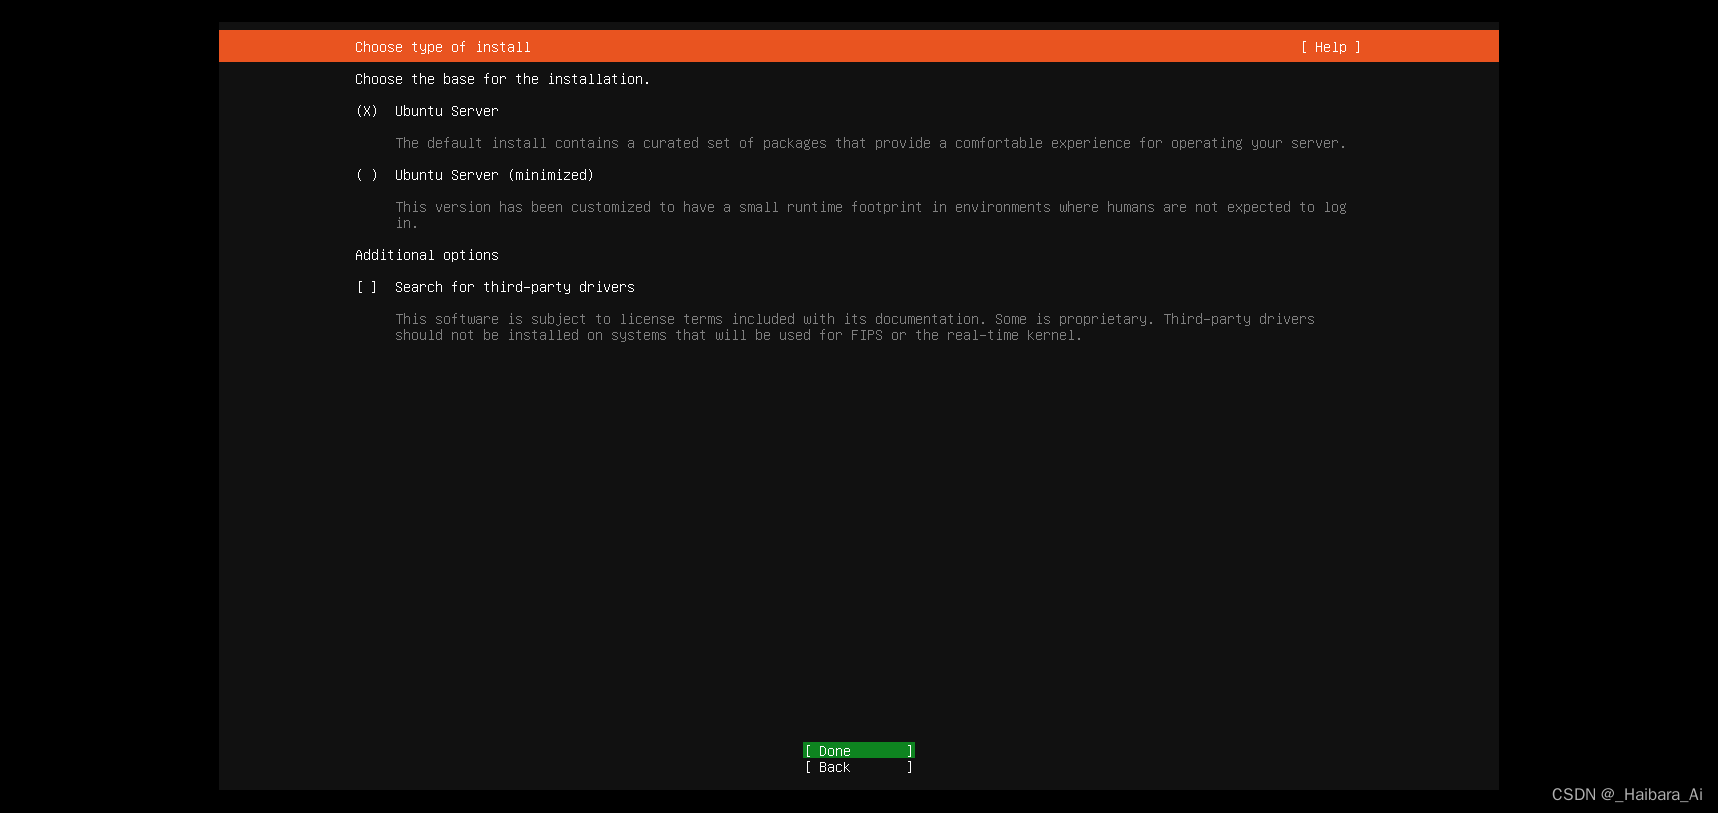Click the minimized version description text
Image resolution: width=1718 pixels, height=813 pixels.
[870, 215]
